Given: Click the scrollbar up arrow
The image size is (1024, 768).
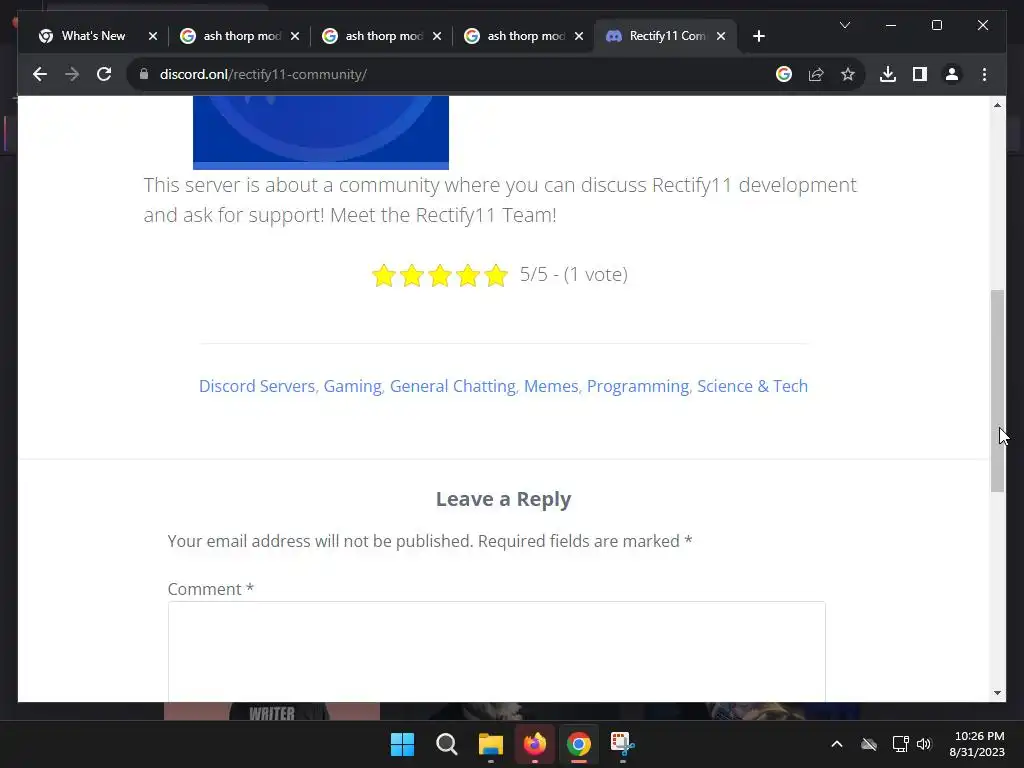Looking at the screenshot, I should [x=997, y=104].
